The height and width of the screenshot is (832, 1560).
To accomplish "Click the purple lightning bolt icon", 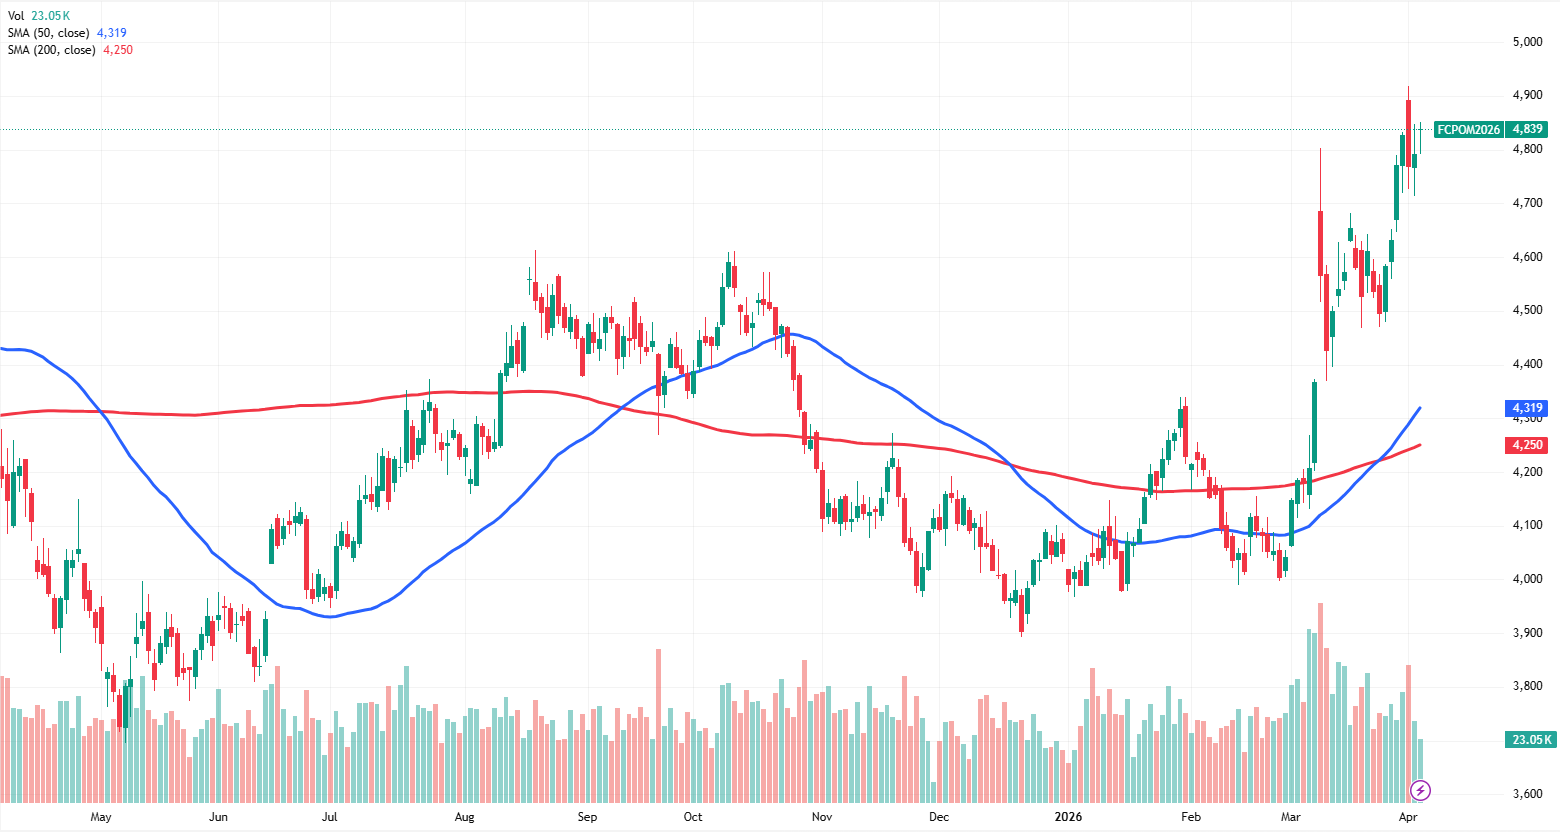I will (x=1420, y=791).
